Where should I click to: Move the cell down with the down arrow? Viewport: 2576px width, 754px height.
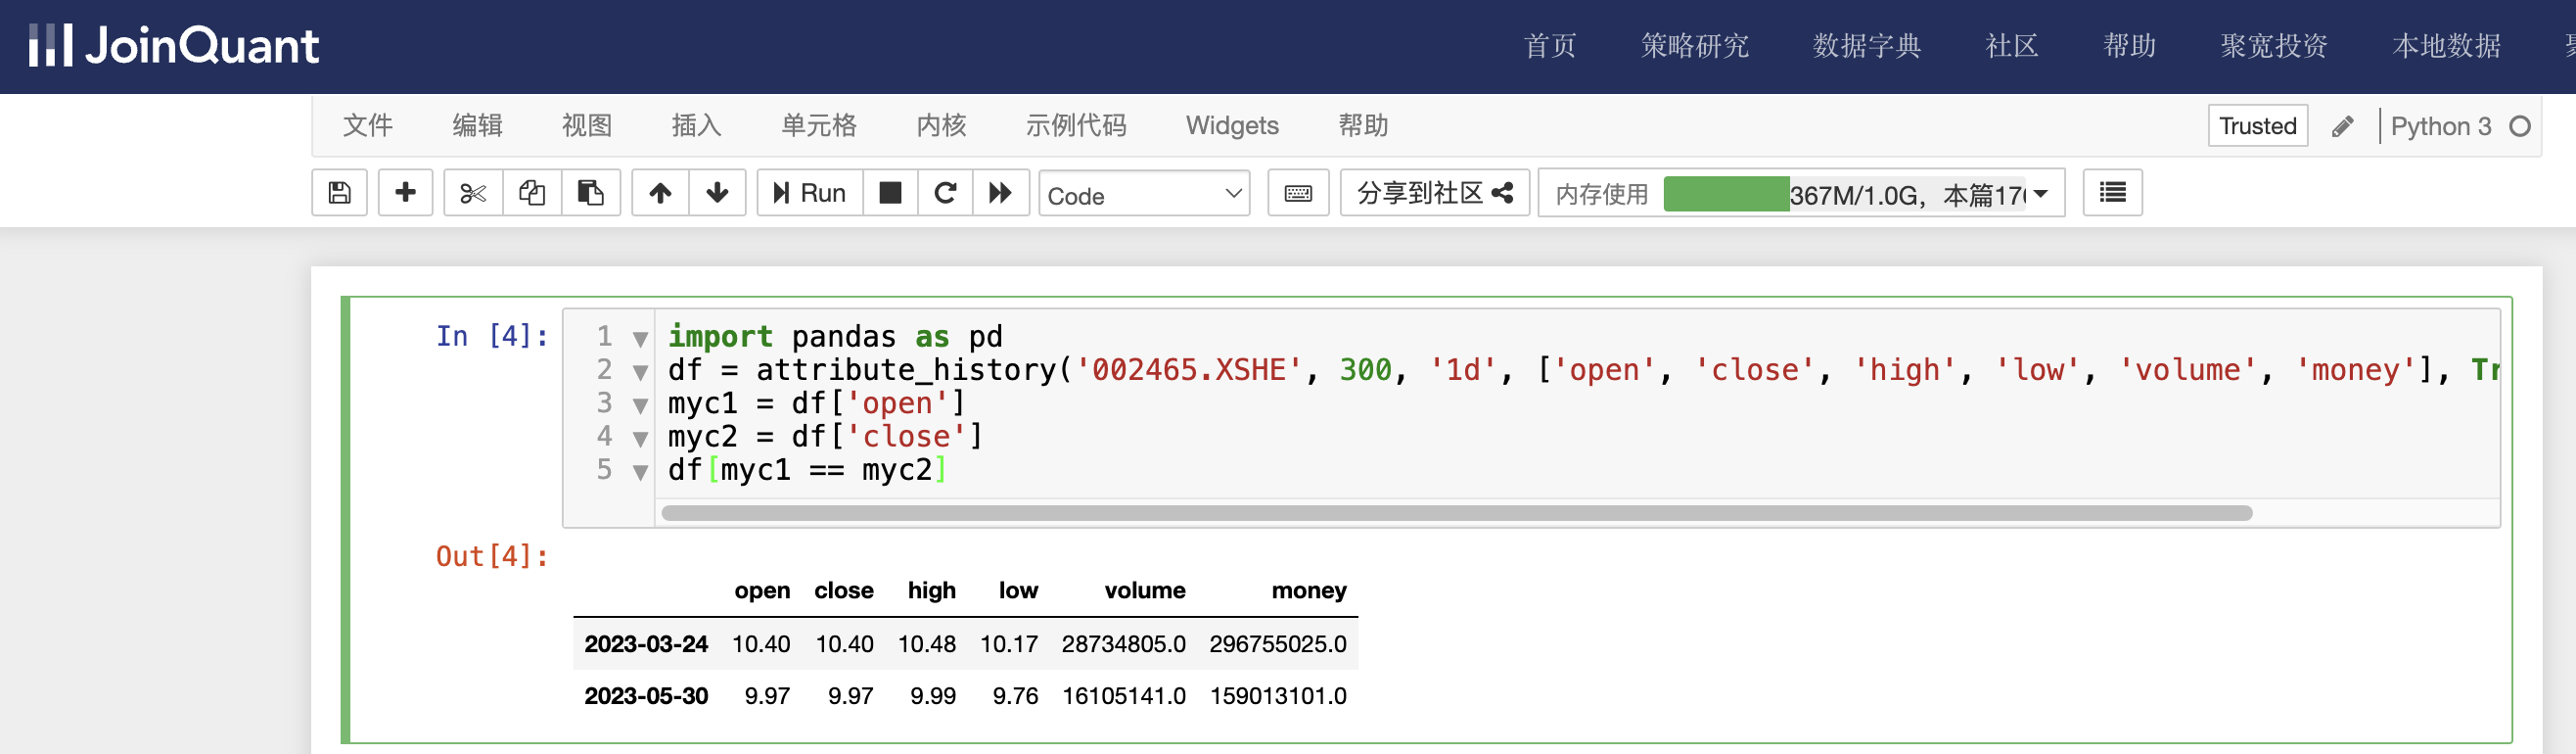click(x=717, y=192)
